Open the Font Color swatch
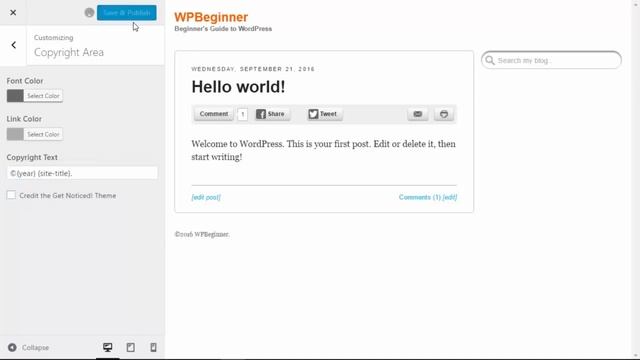The image size is (640, 360). pyautogui.click(x=15, y=96)
